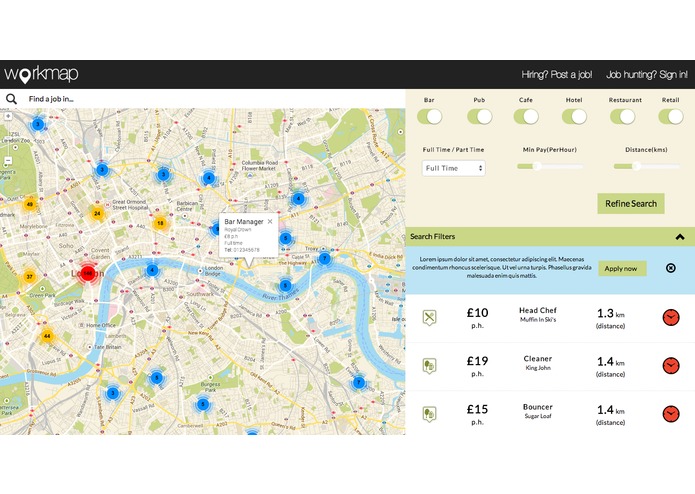
Task: Open the Full Time / Part Time dropdown
Action: point(453,168)
